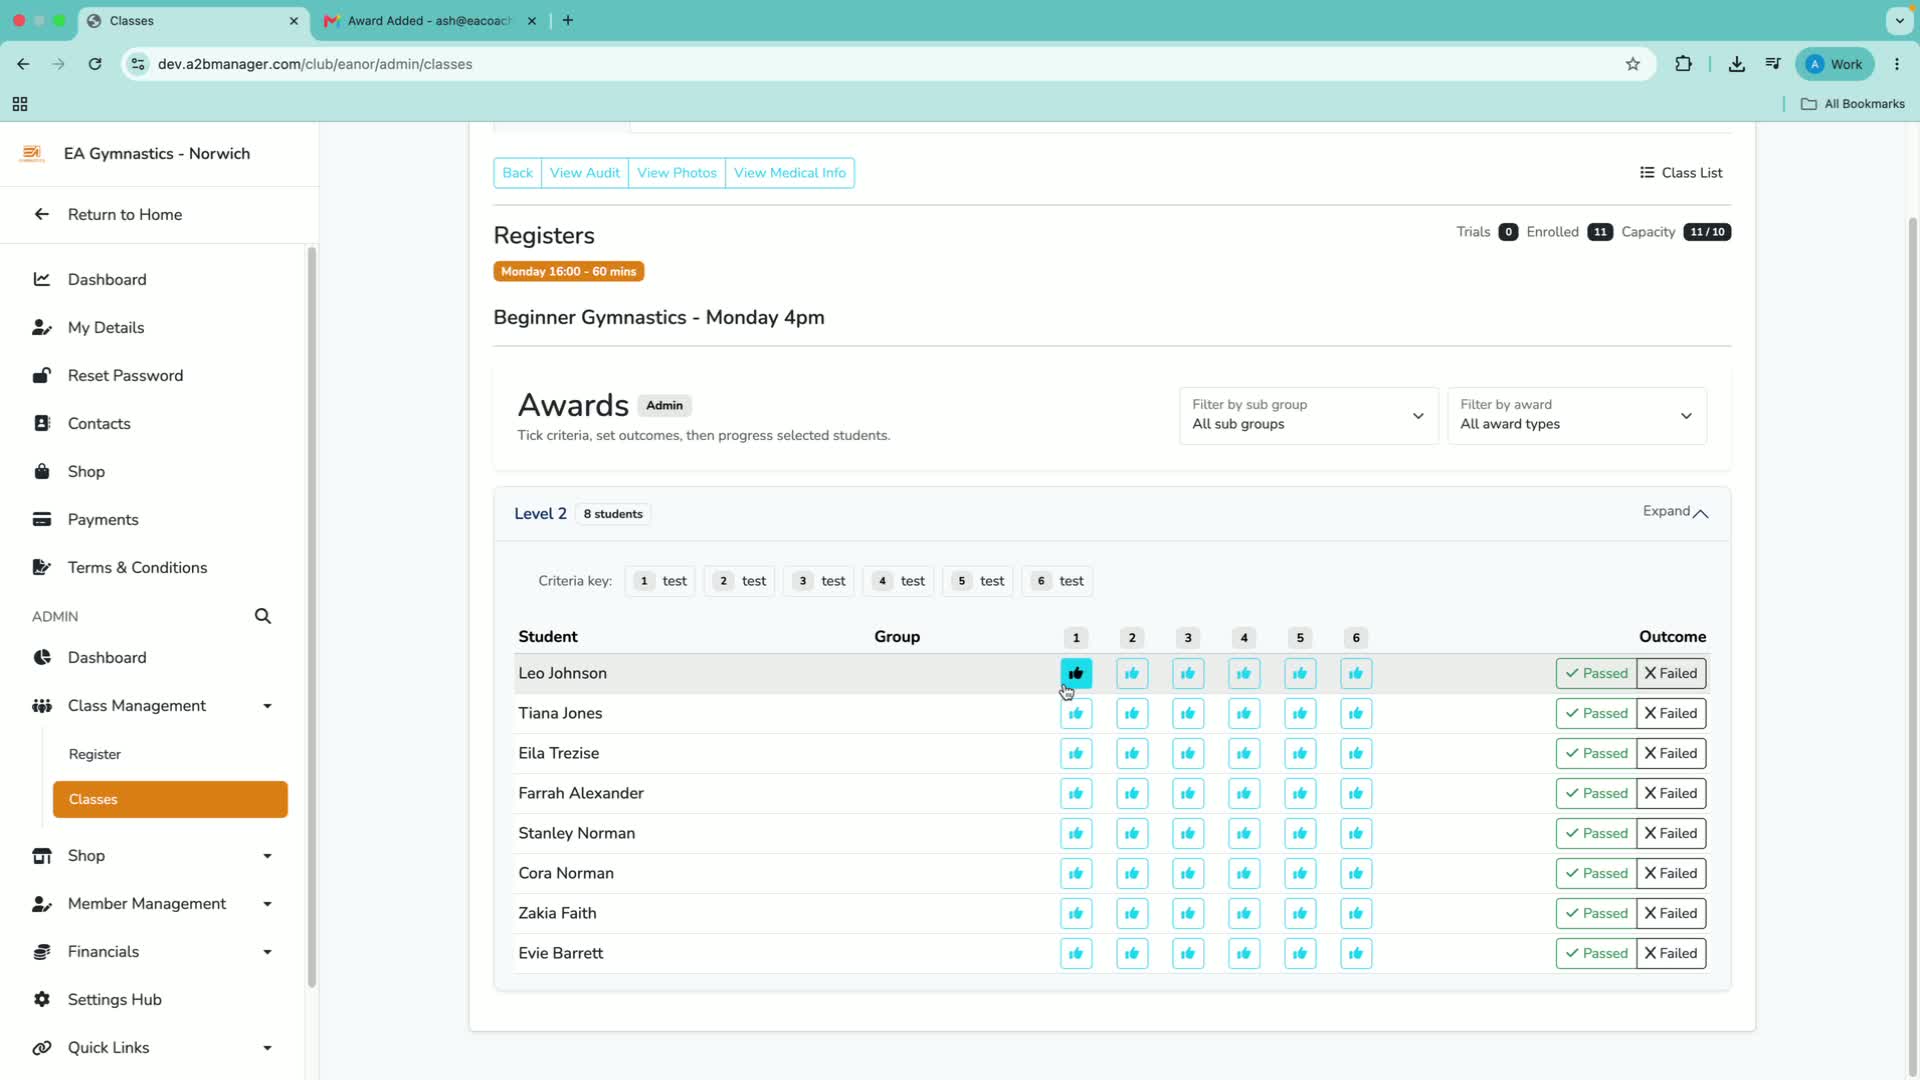Toggle criteria 3 thumbs-up for Tiana Jones
This screenshot has width=1920, height=1080.
(1188, 713)
